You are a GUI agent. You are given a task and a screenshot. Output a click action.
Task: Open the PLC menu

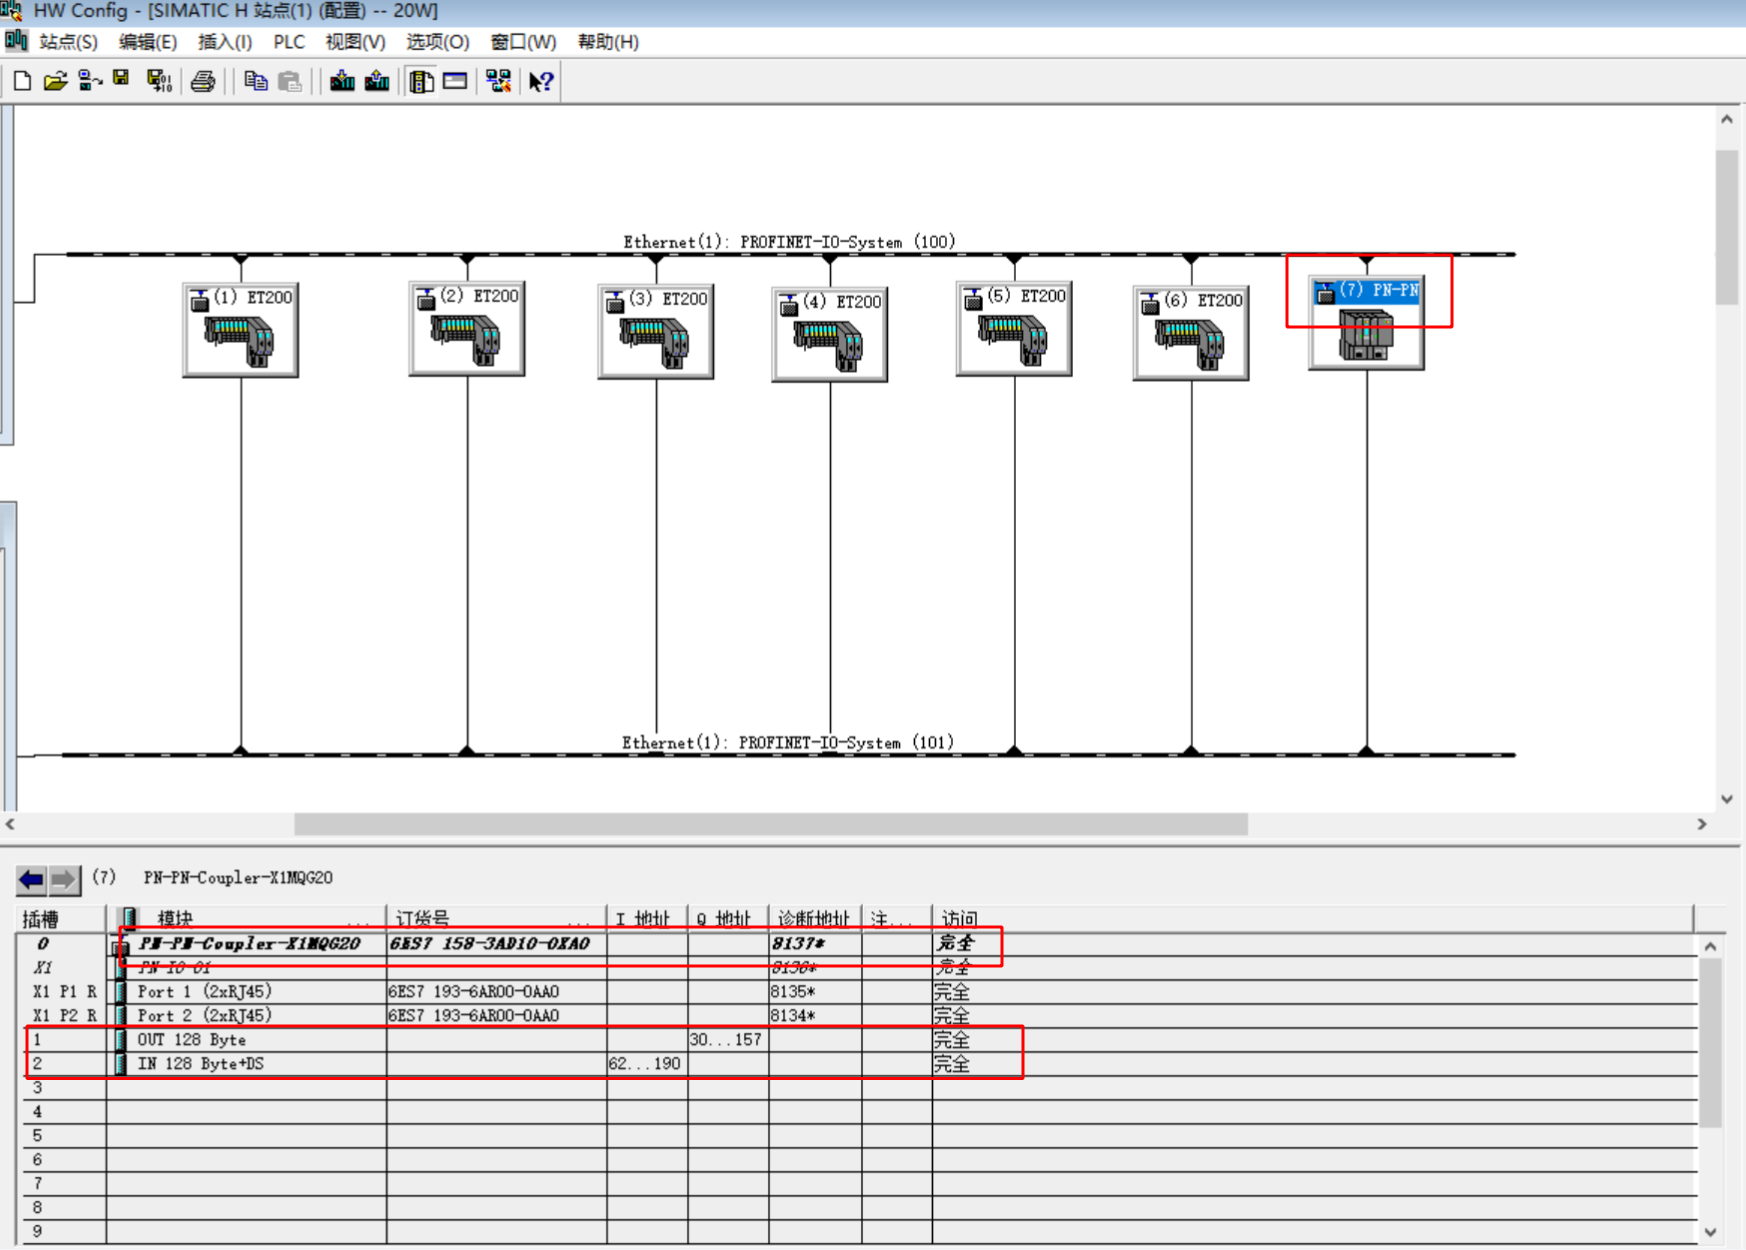click(289, 42)
